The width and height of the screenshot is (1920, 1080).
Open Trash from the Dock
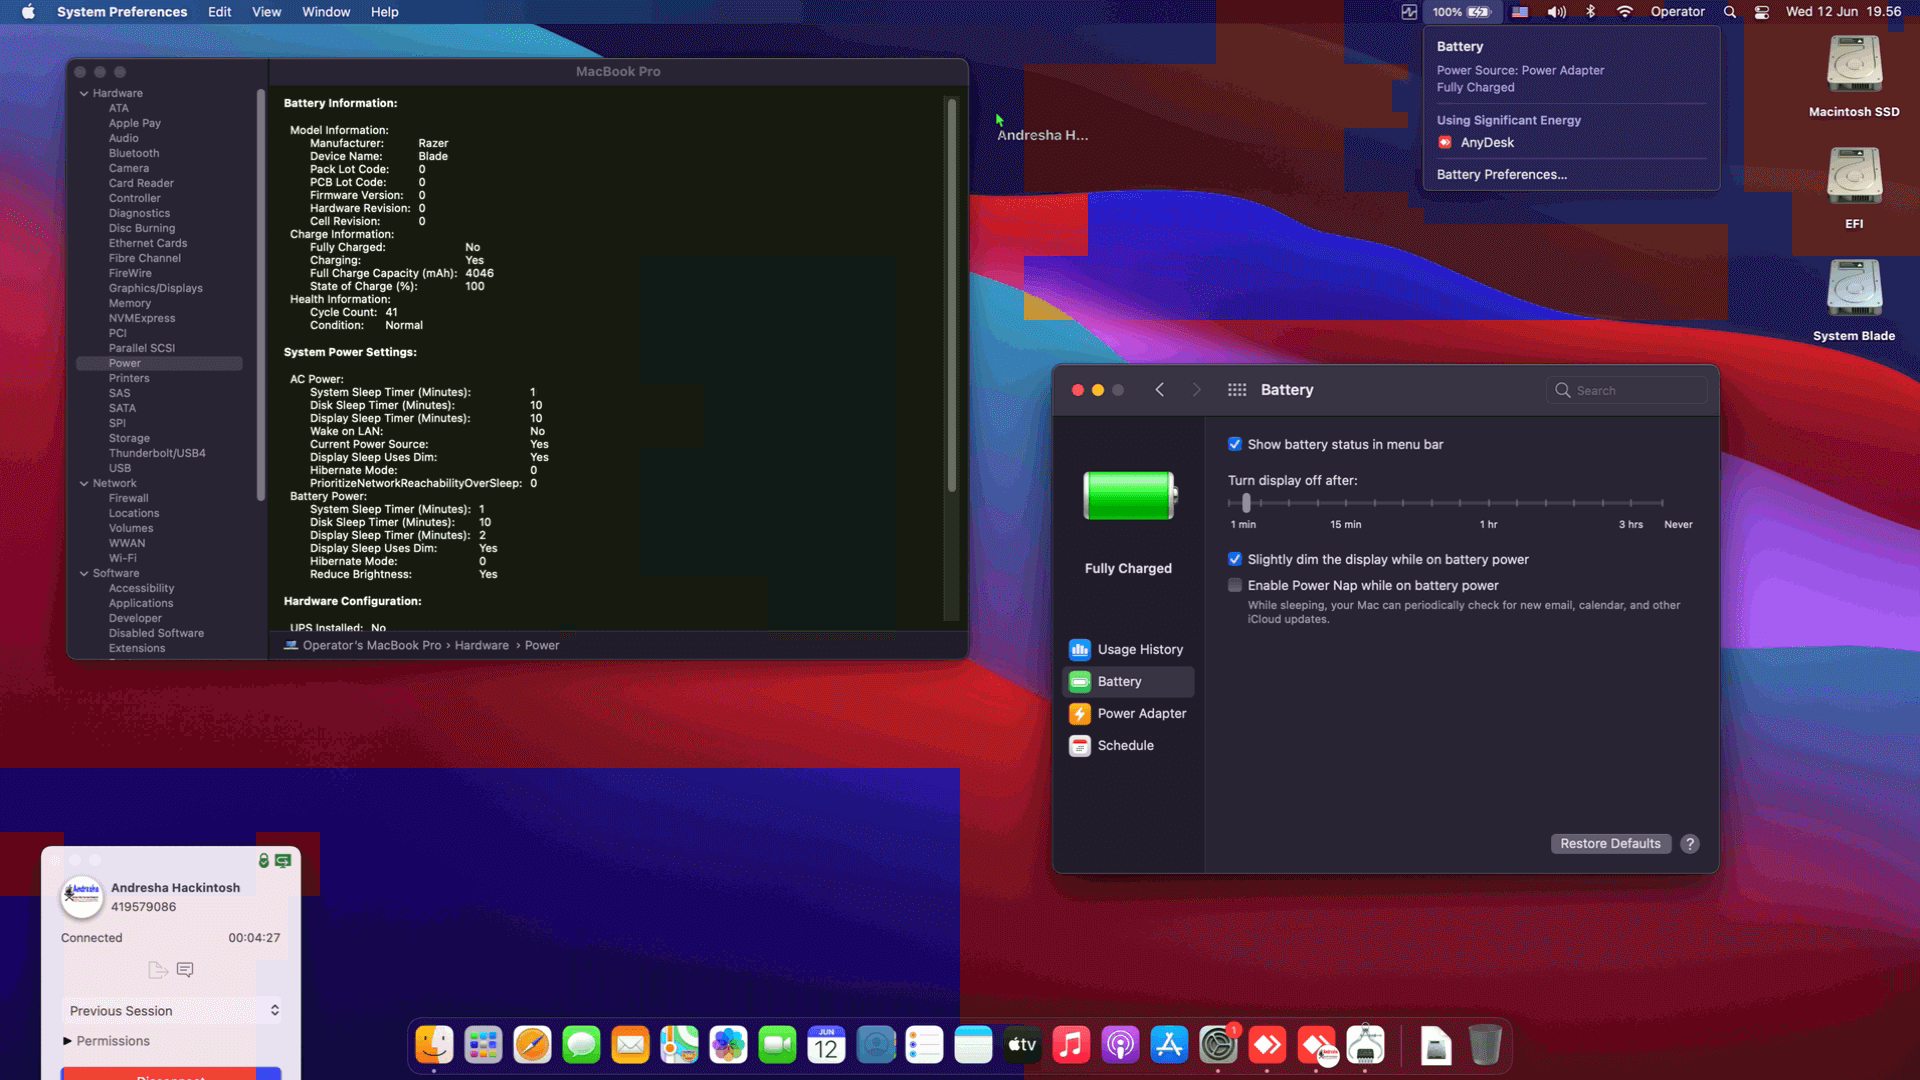coord(1485,1046)
